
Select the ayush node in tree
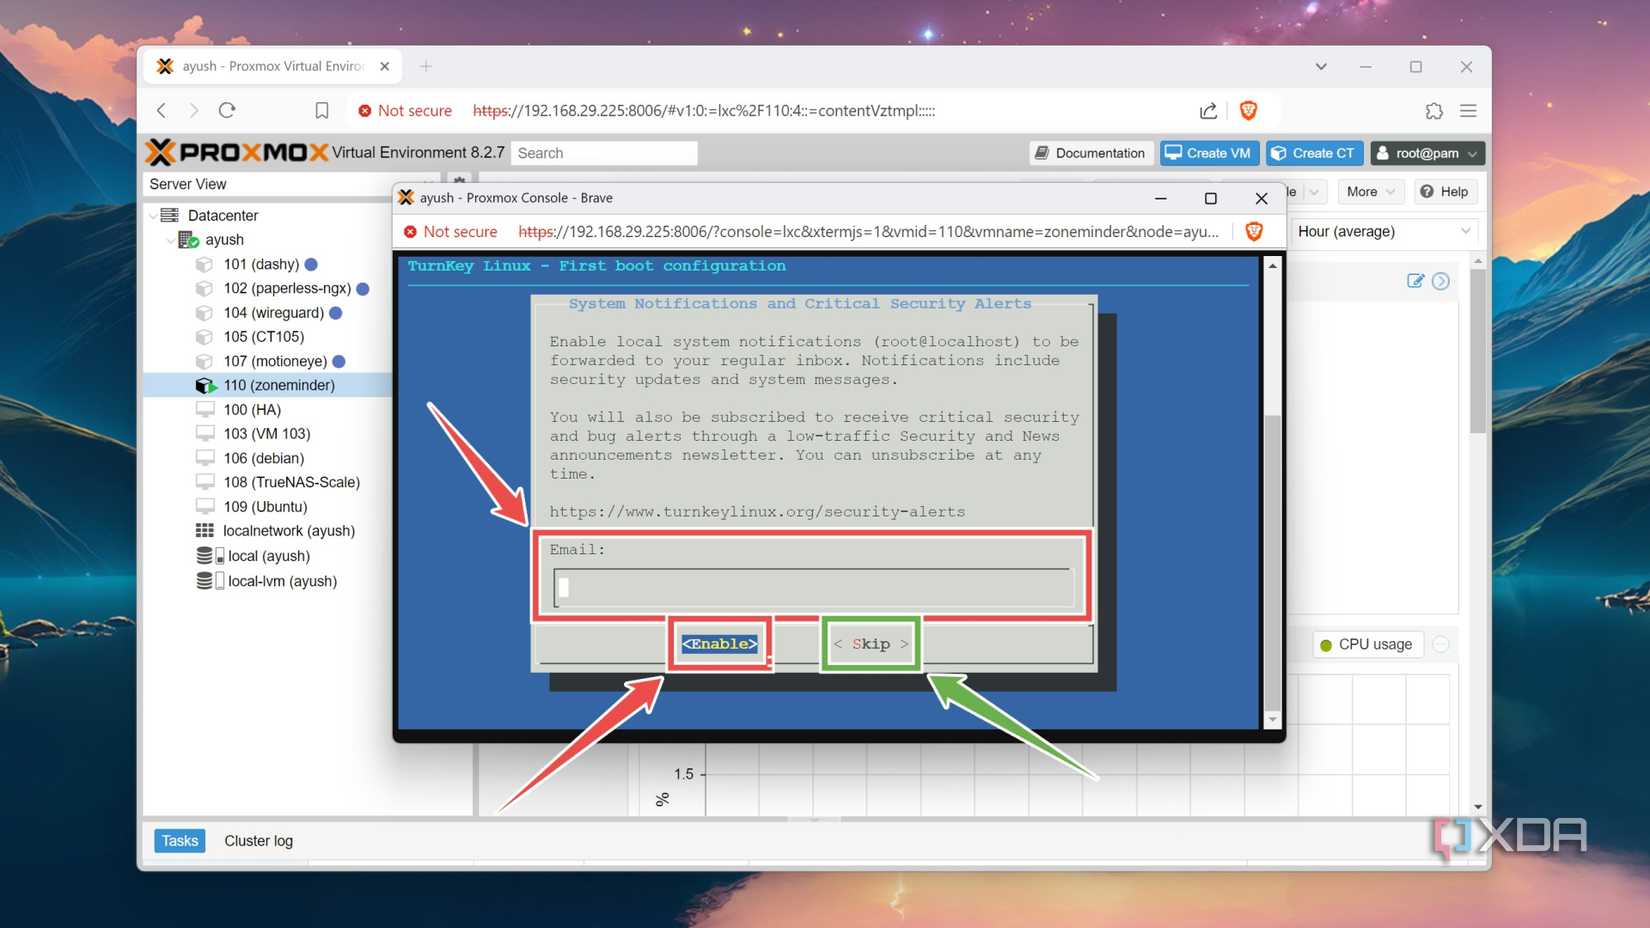tap(224, 240)
